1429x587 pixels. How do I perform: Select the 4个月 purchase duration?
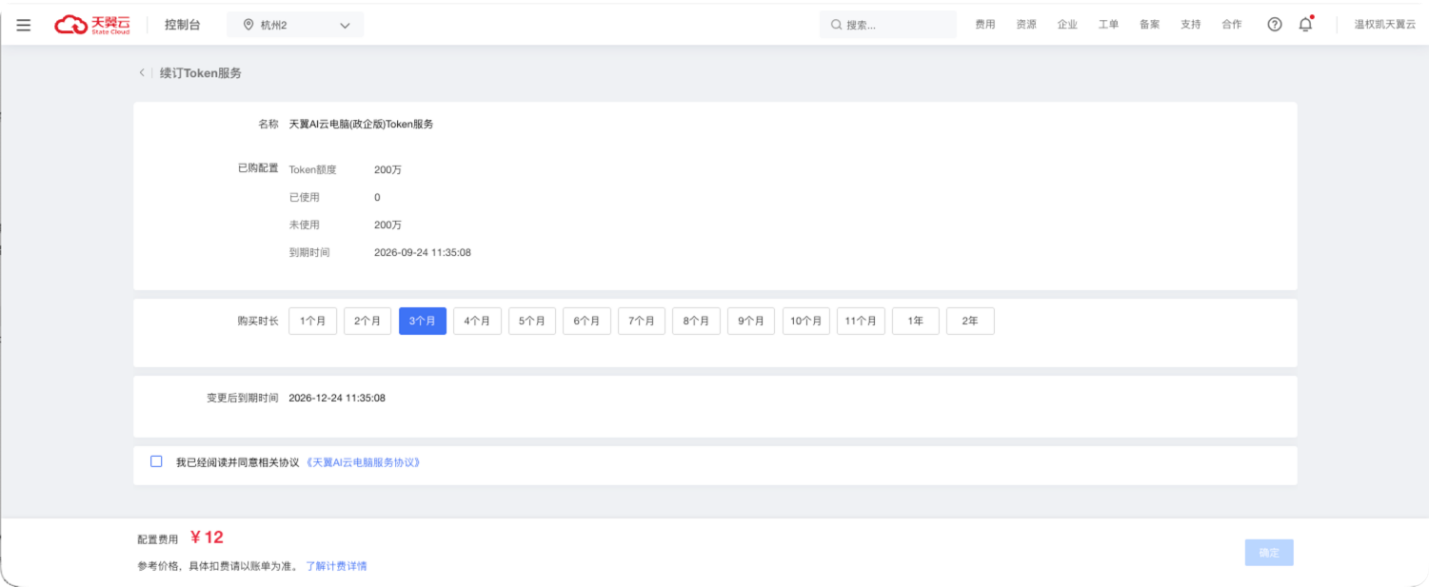(477, 321)
